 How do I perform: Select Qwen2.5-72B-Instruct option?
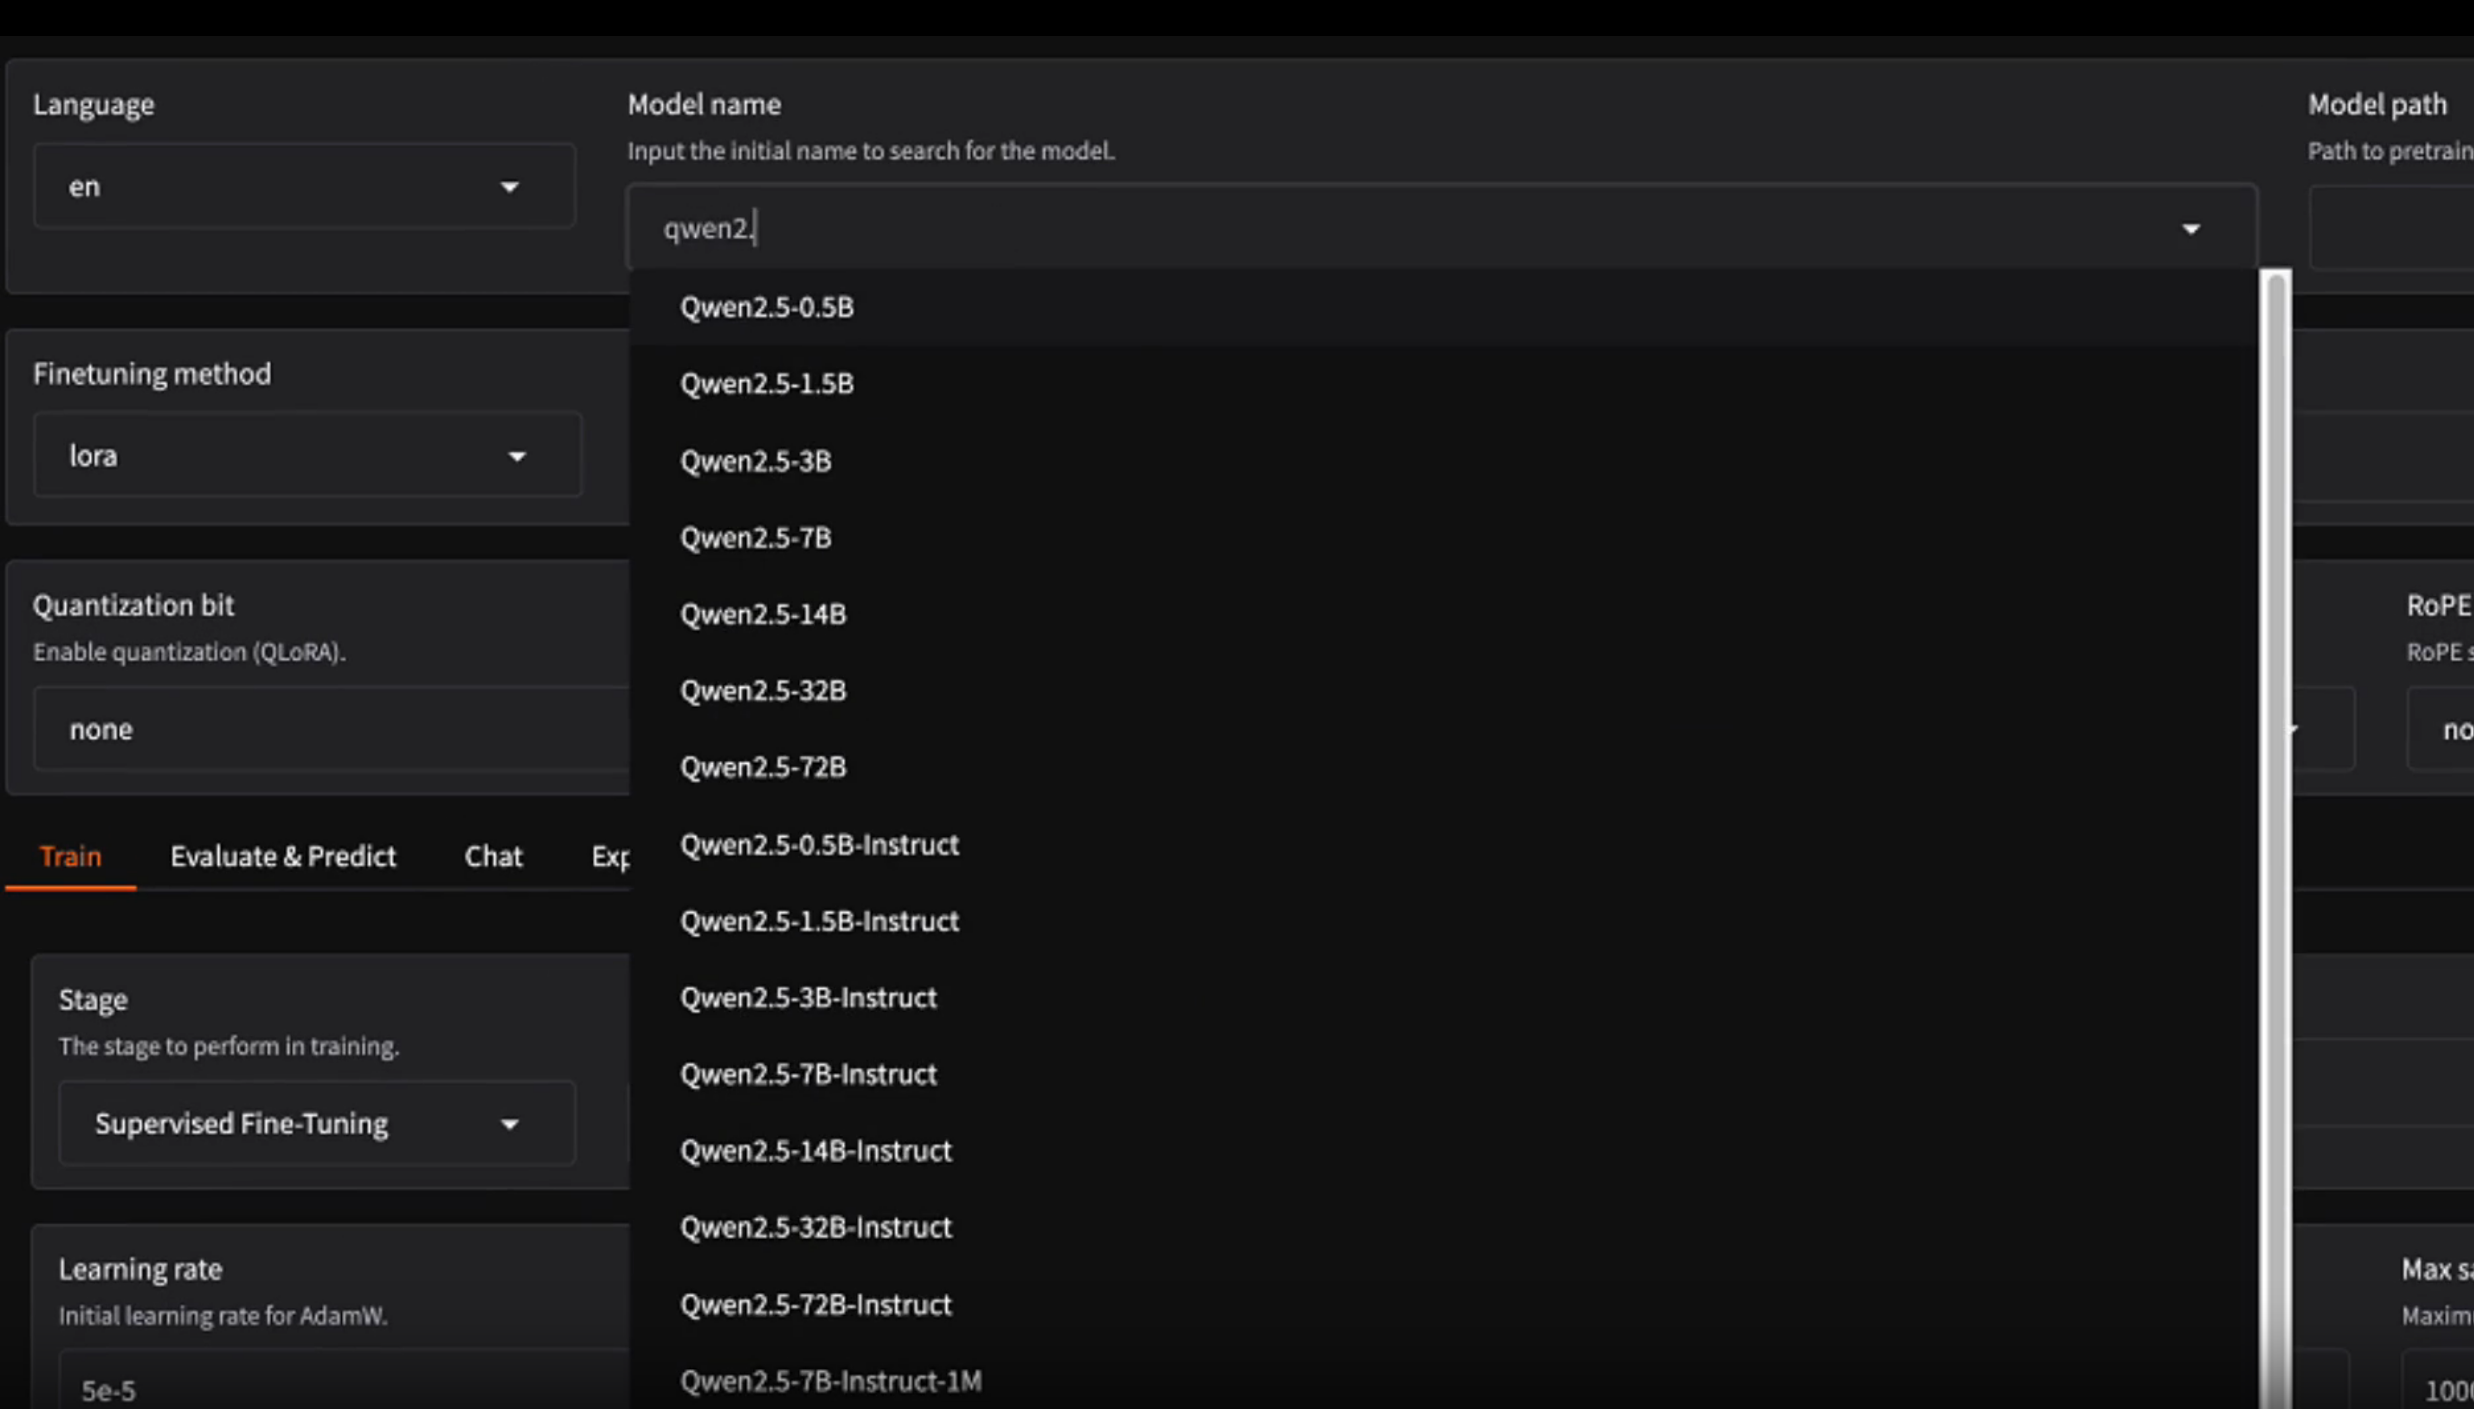[x=1443, y=1304]
